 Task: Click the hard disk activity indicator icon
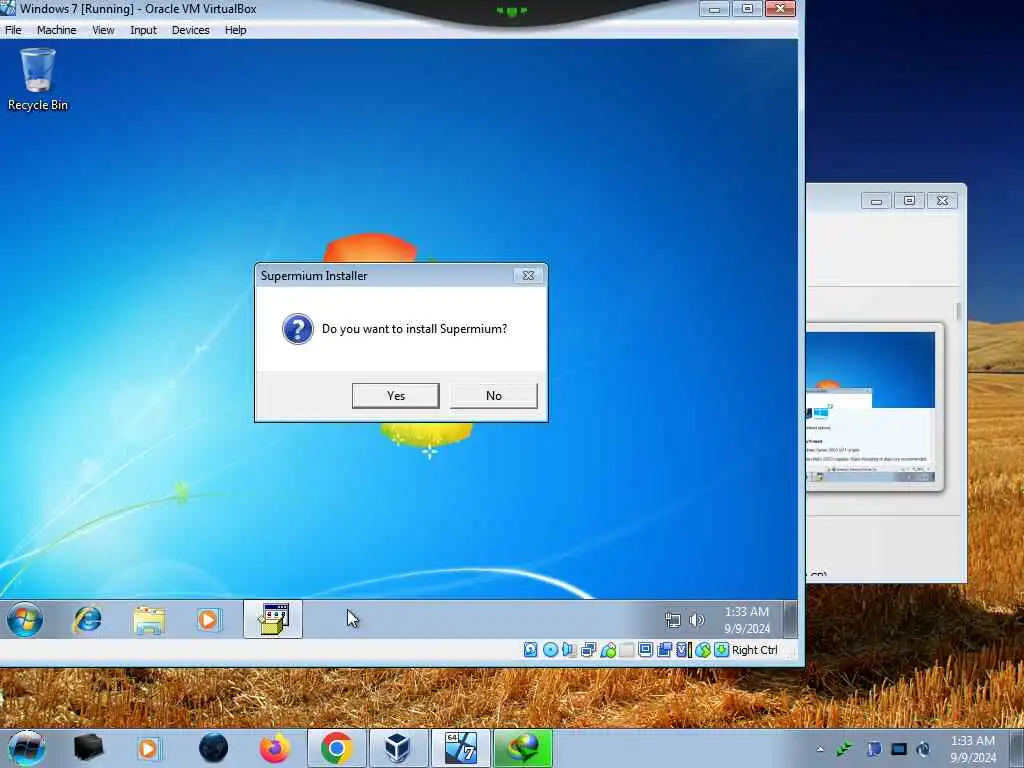coord(530,650)
